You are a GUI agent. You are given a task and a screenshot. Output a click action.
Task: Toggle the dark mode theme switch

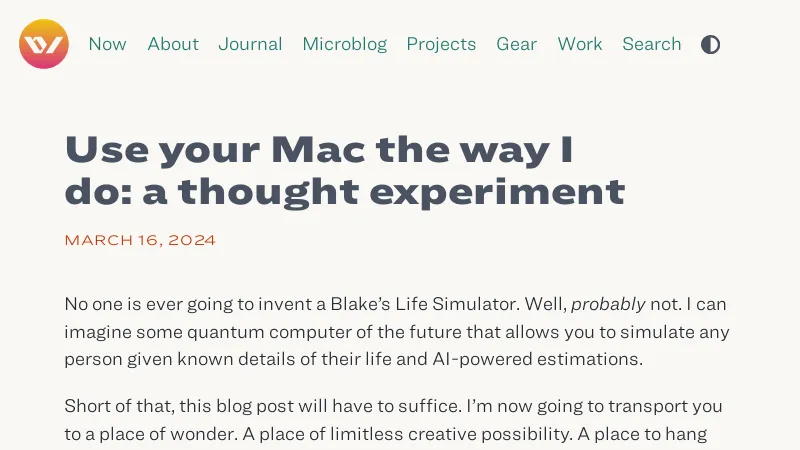pos(710,44)
